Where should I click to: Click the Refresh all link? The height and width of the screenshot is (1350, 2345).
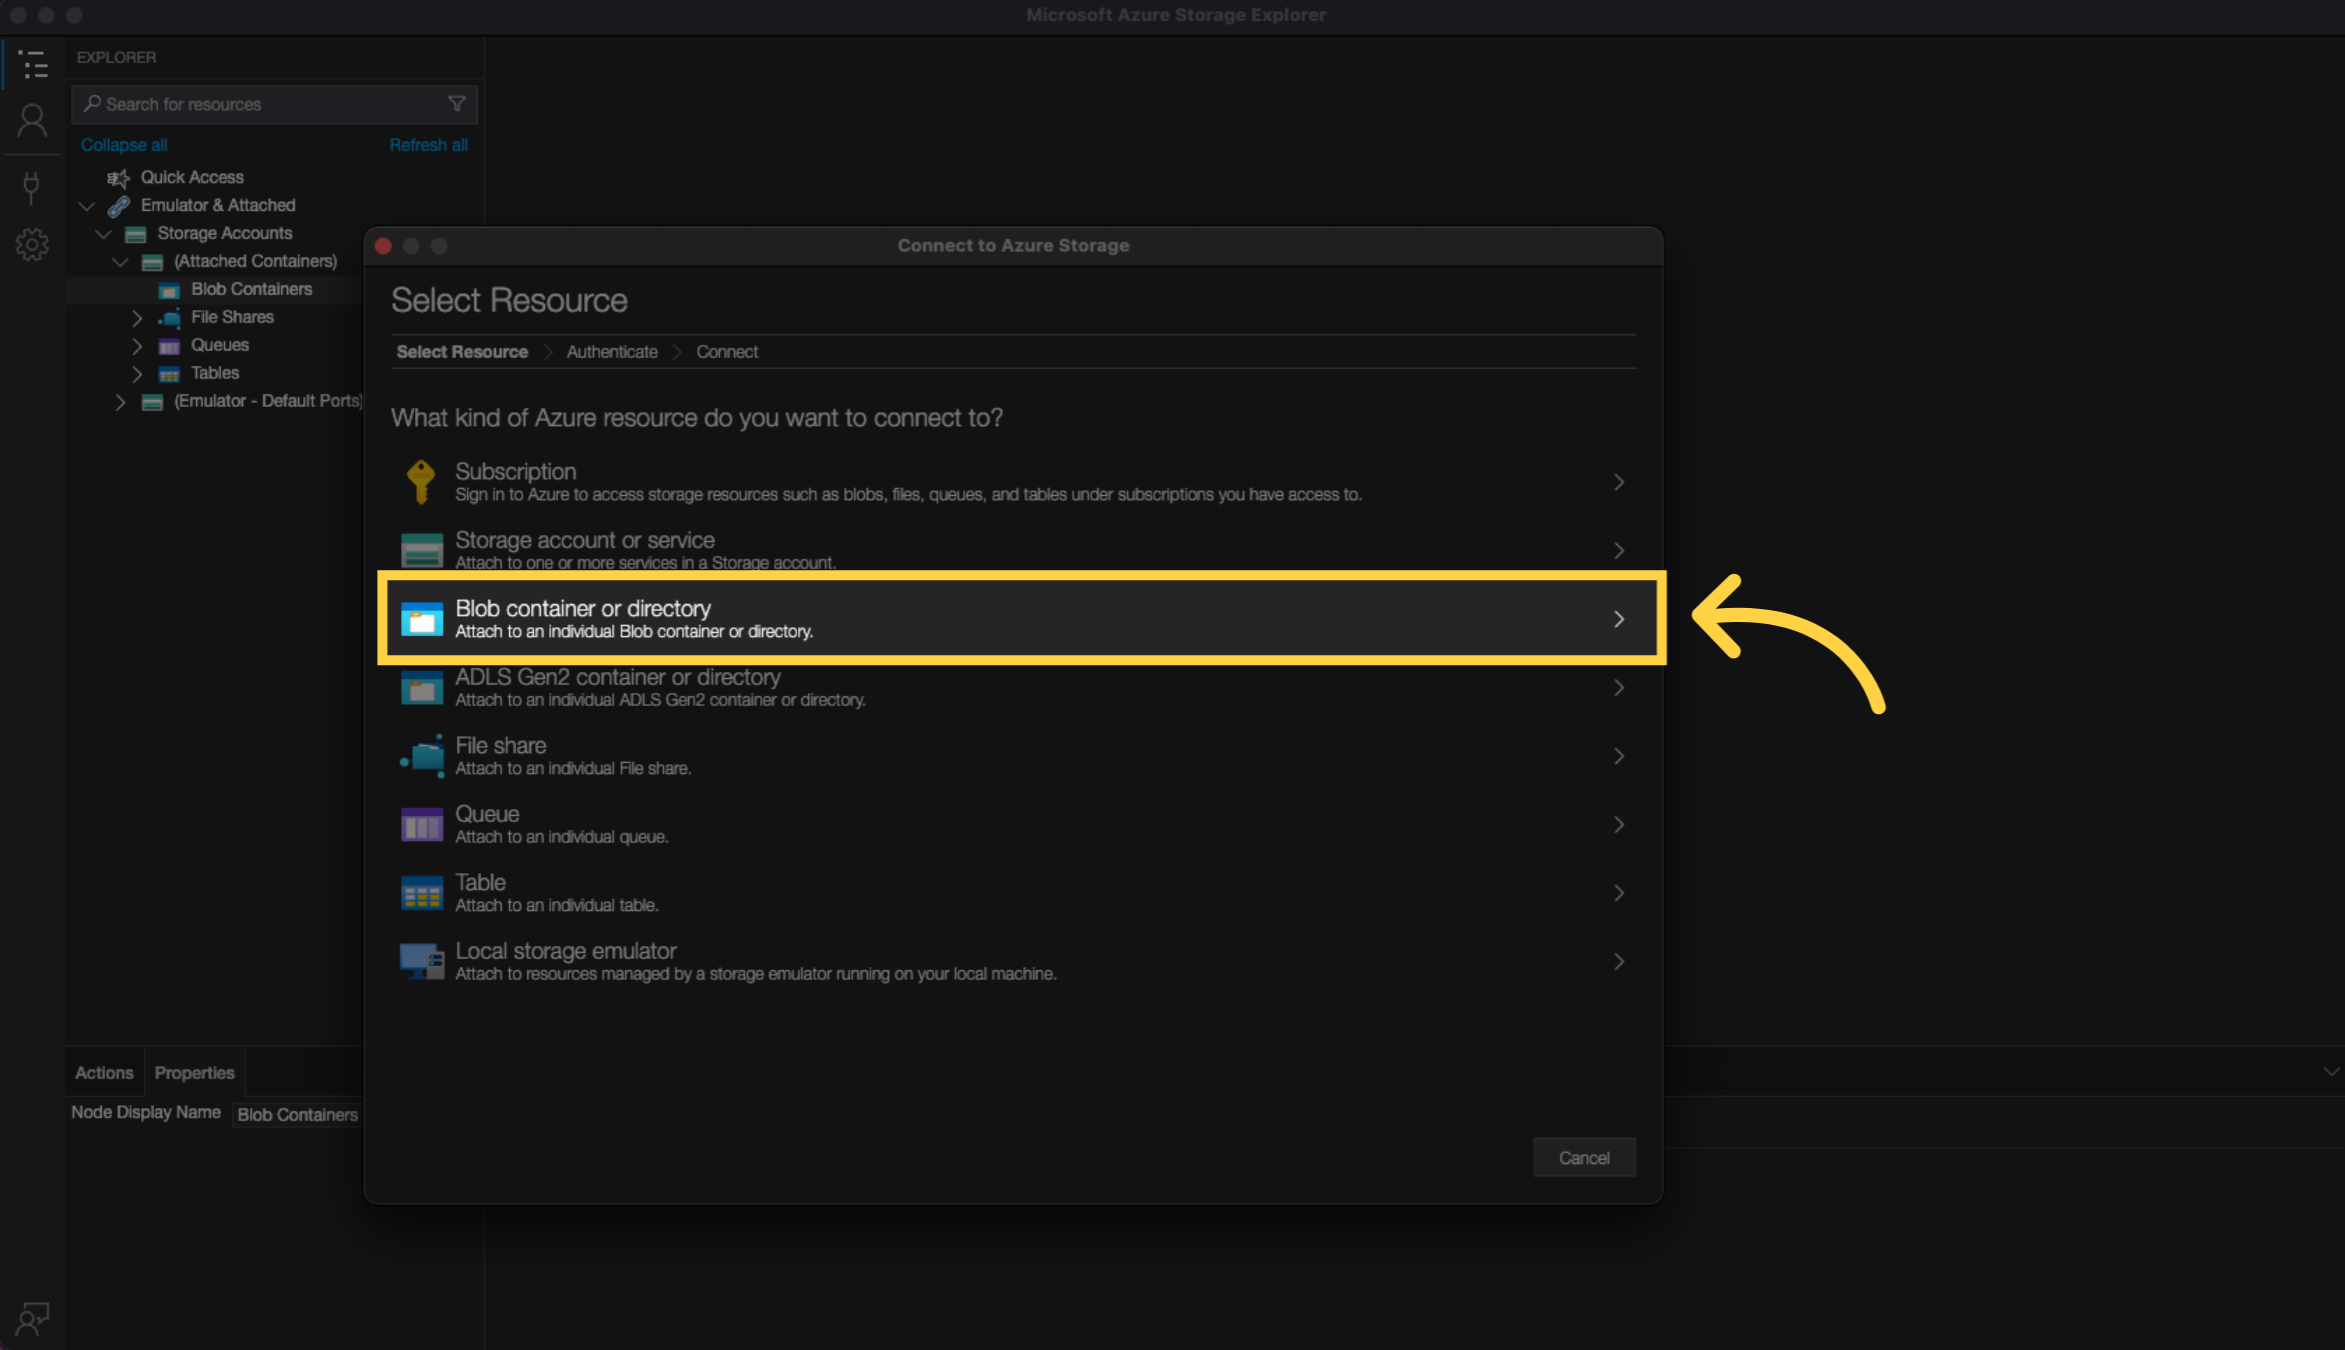[429, 145]
